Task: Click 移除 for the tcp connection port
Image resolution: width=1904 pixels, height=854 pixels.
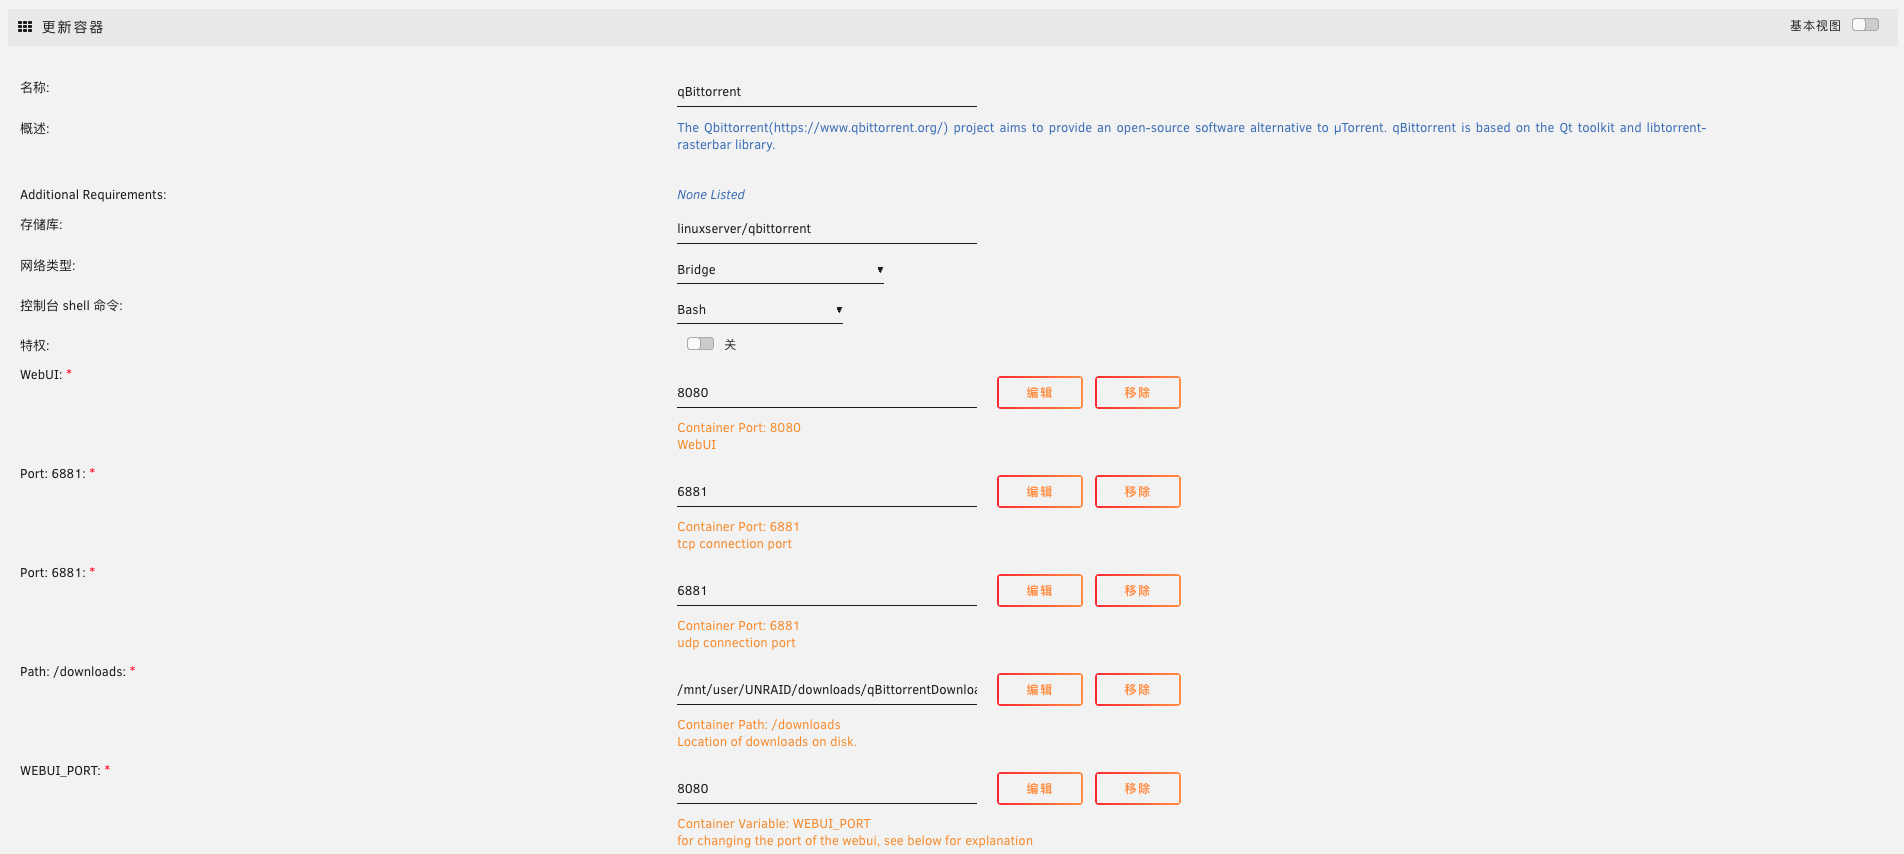Action: (1138, 492)
